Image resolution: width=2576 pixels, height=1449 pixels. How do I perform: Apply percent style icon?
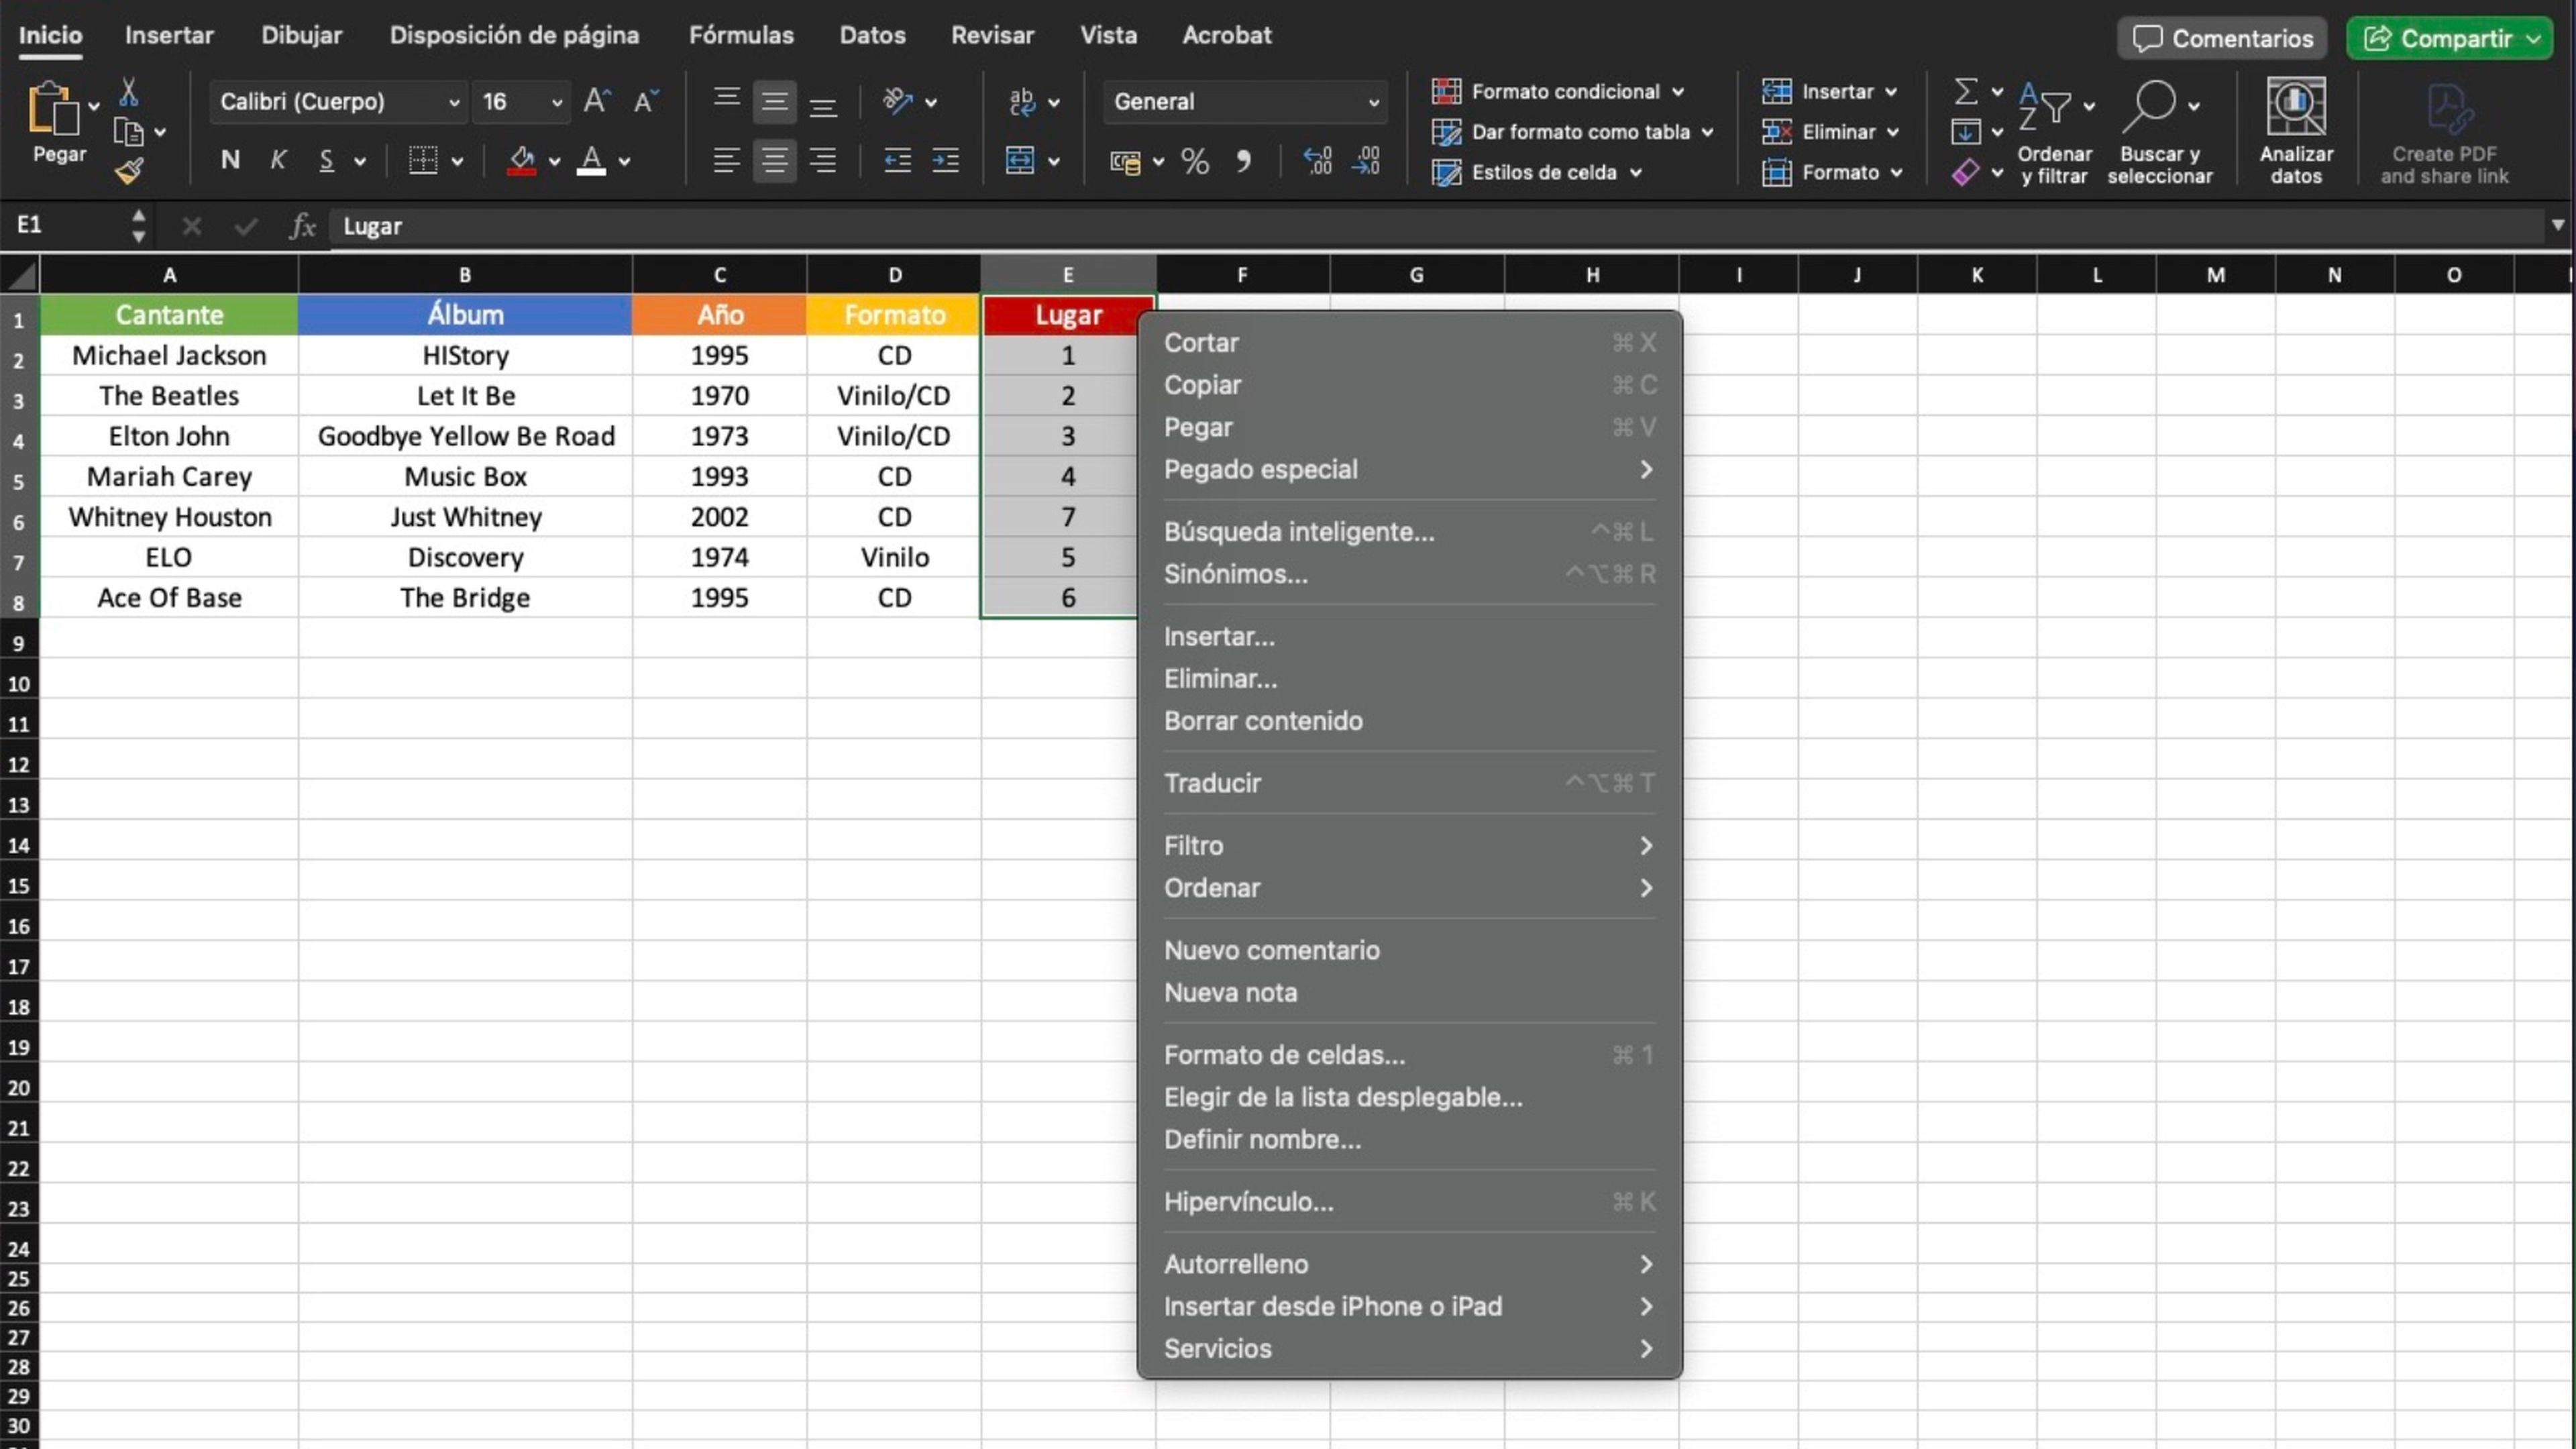click(1195, 161)
